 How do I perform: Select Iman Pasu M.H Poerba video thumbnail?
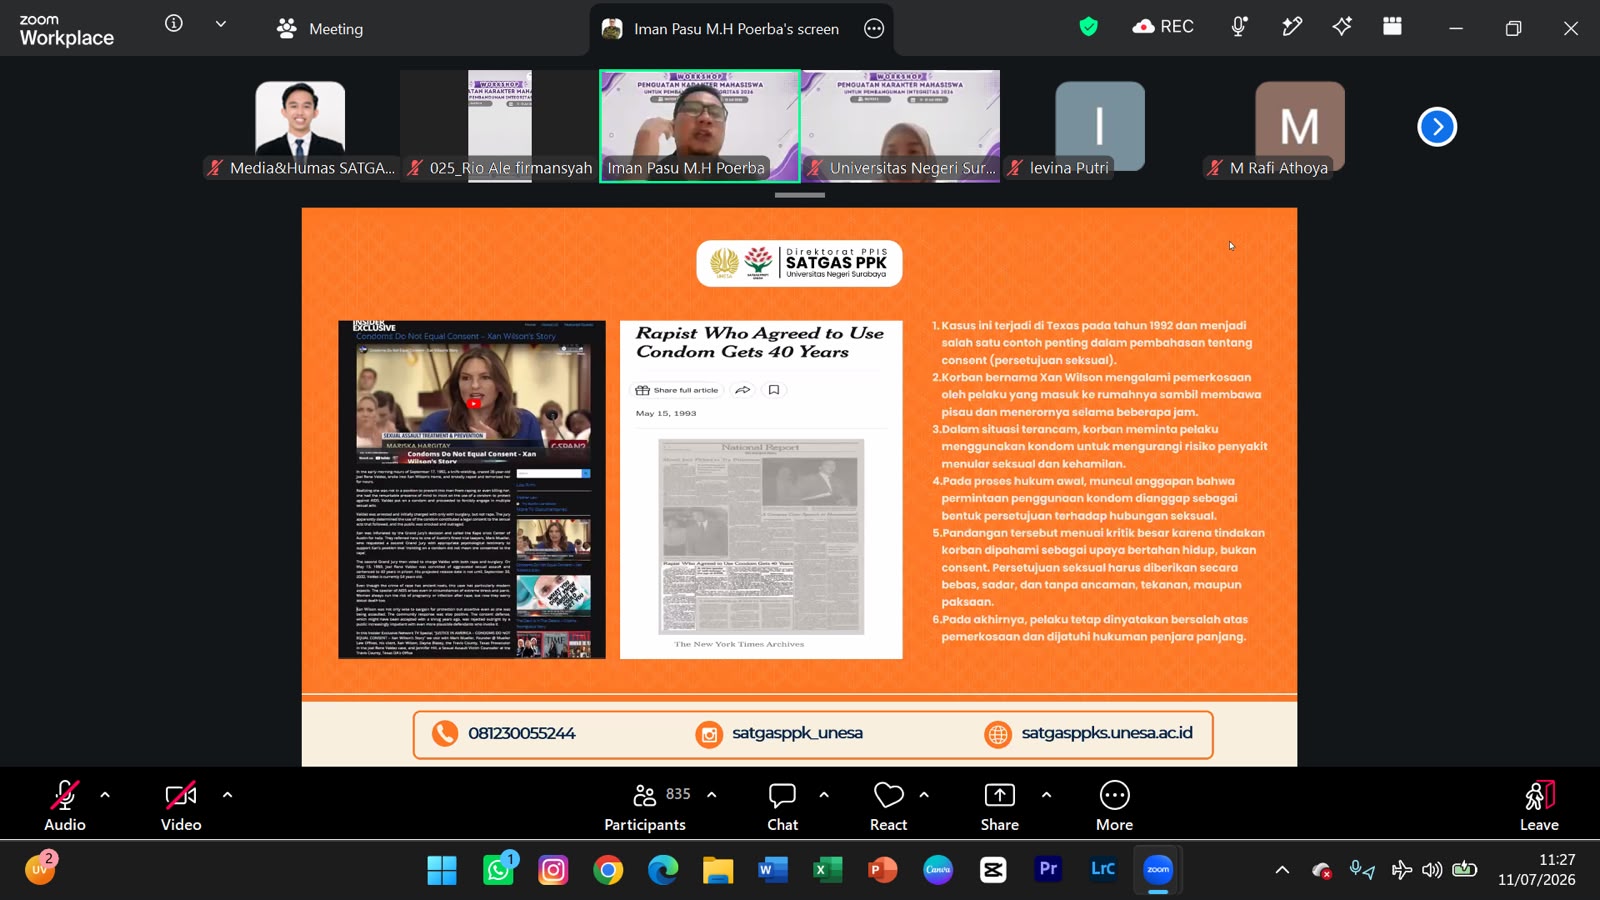pyautogui.click(x=700, y=126)
